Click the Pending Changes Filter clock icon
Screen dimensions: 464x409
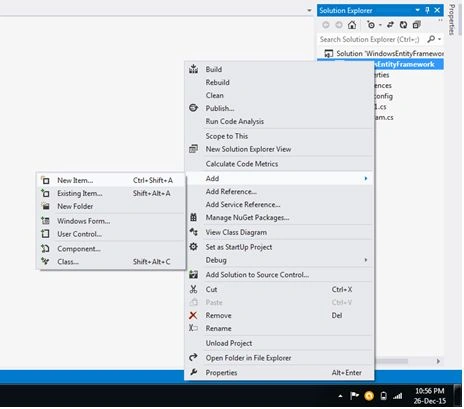[371, 25]
